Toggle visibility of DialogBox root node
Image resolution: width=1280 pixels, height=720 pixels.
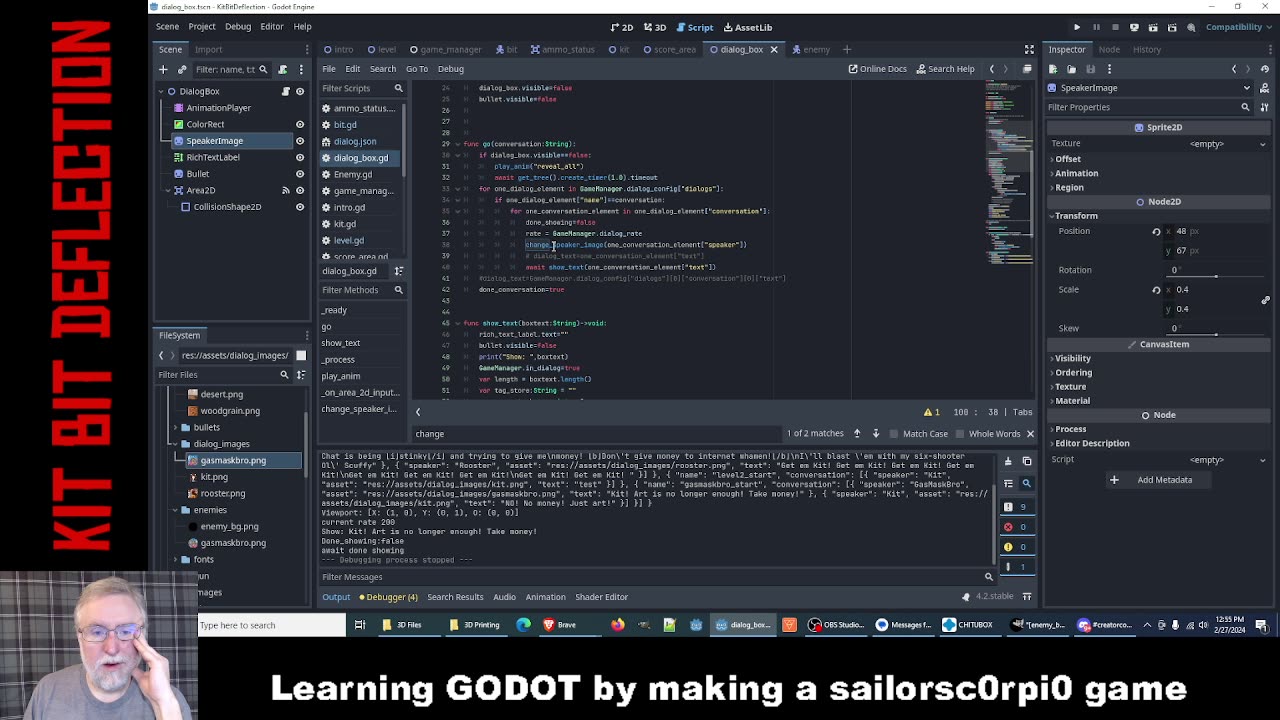[299, 91]
